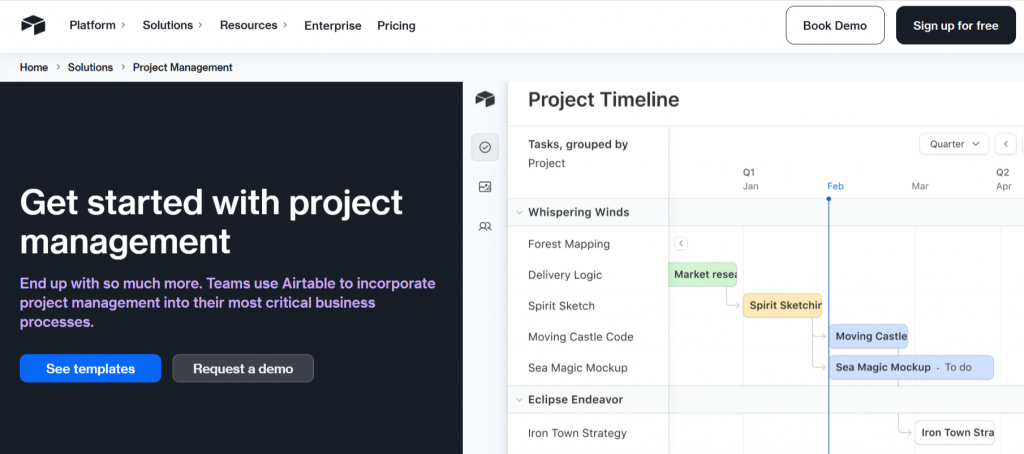The image size is (1024, 454).
Task: Click the Request a demo button
Action: coord(243,368)
